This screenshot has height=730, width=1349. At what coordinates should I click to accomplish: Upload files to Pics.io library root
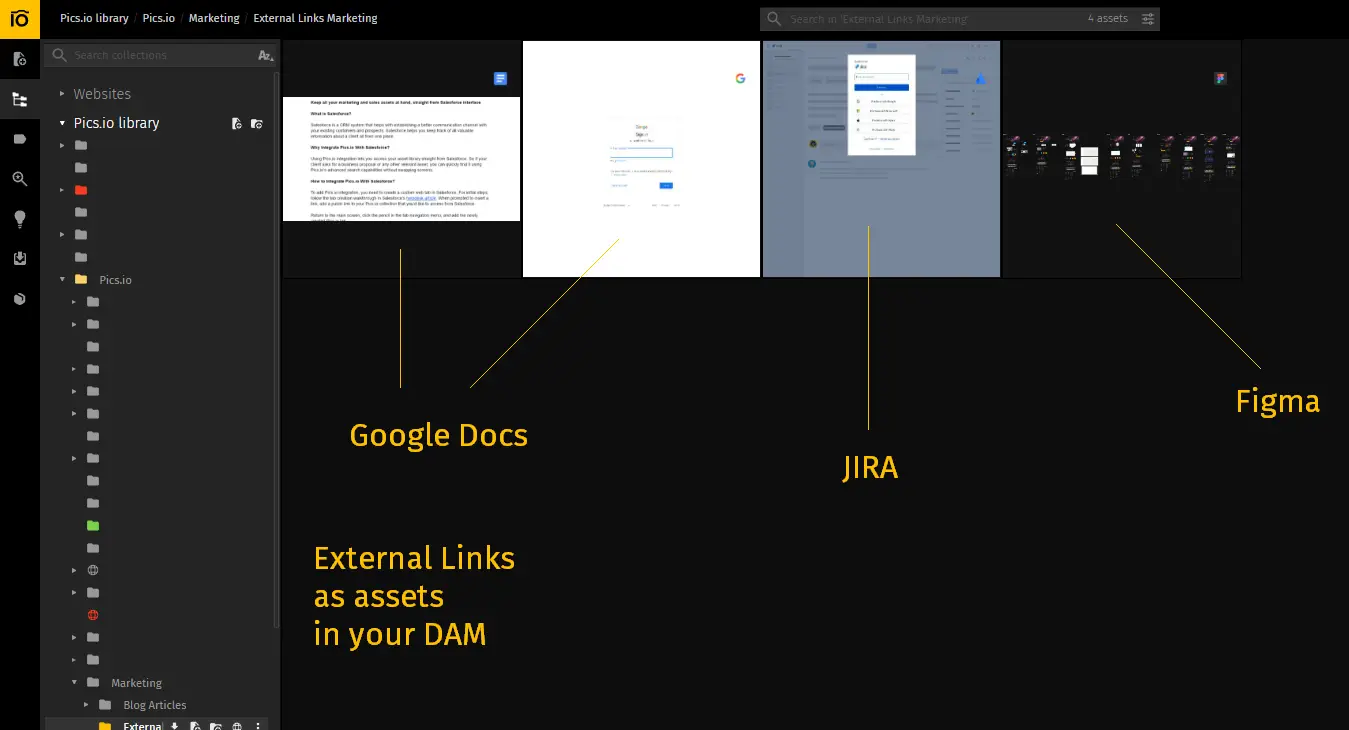(x=236, y=123)
